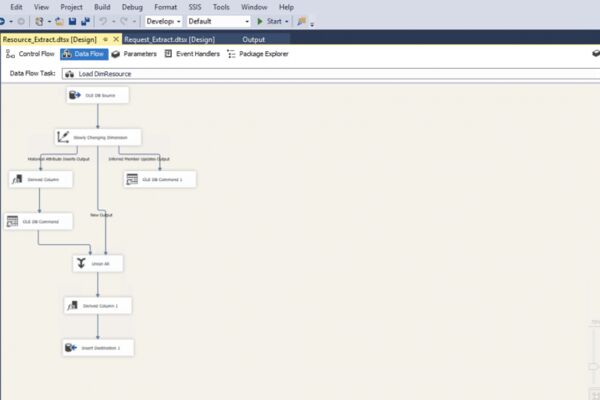
Task: Switch to the Control Flow designer tab
Action: 30,54
